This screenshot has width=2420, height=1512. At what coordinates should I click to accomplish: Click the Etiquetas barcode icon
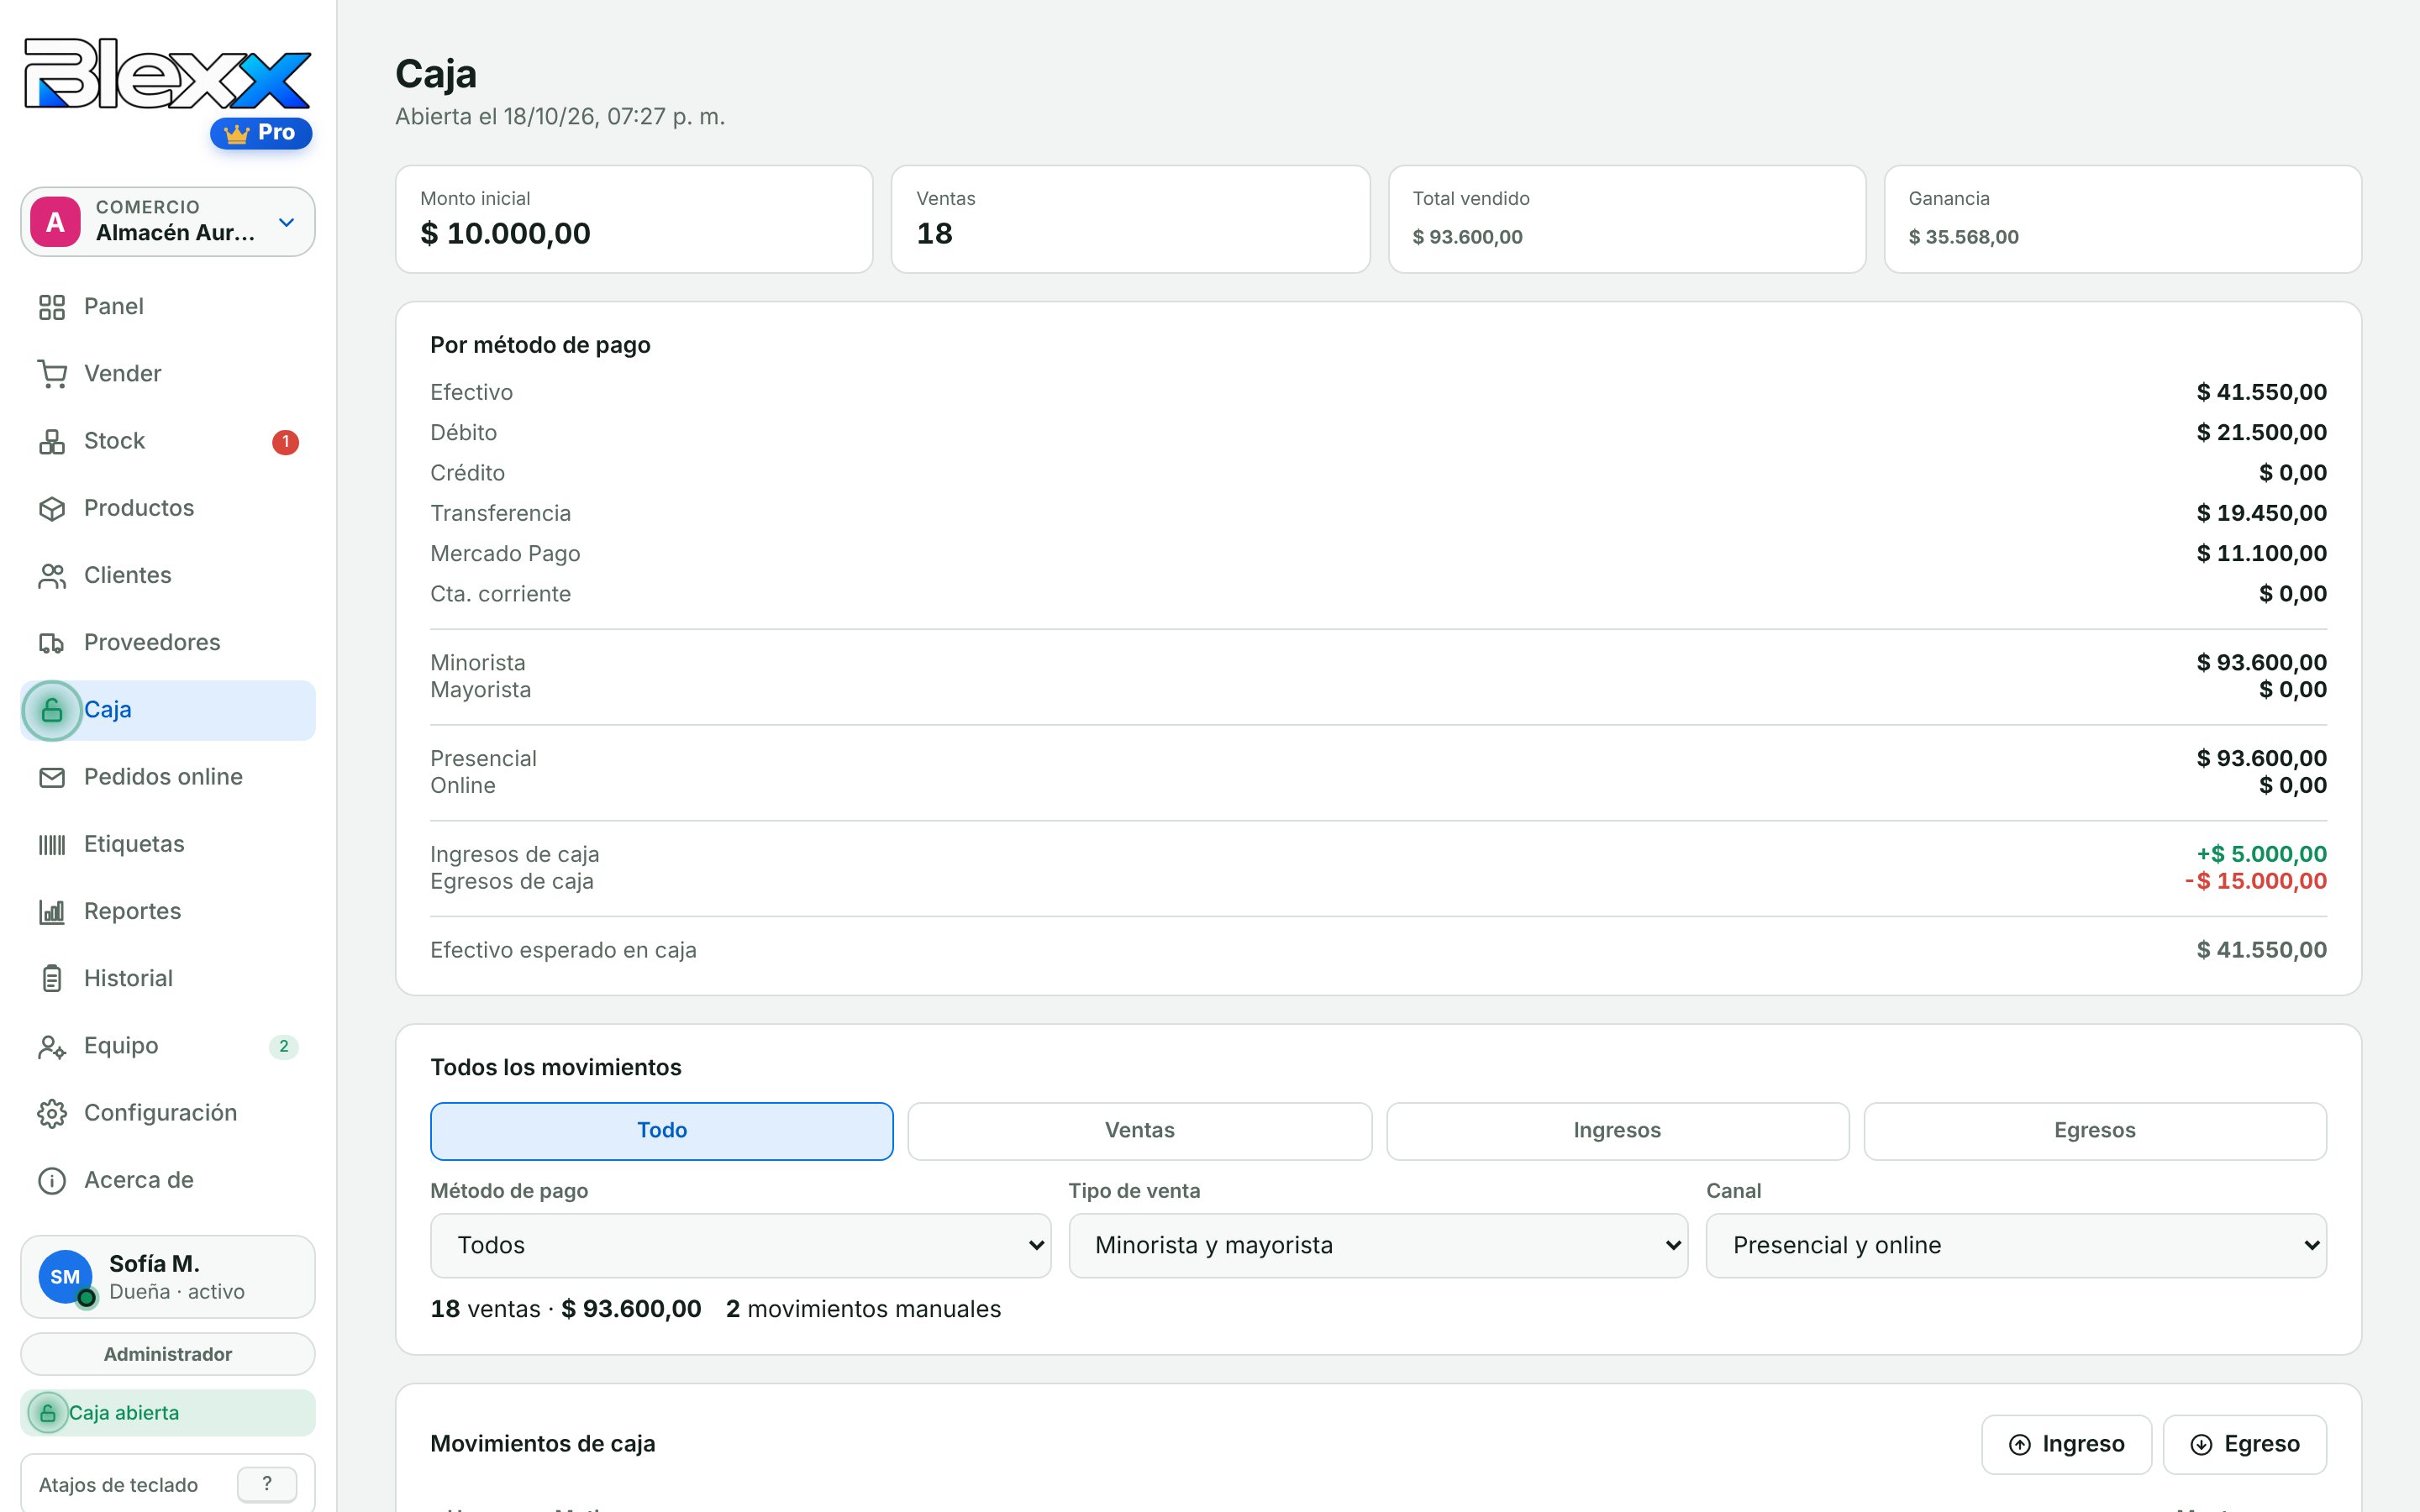[52, 845]
